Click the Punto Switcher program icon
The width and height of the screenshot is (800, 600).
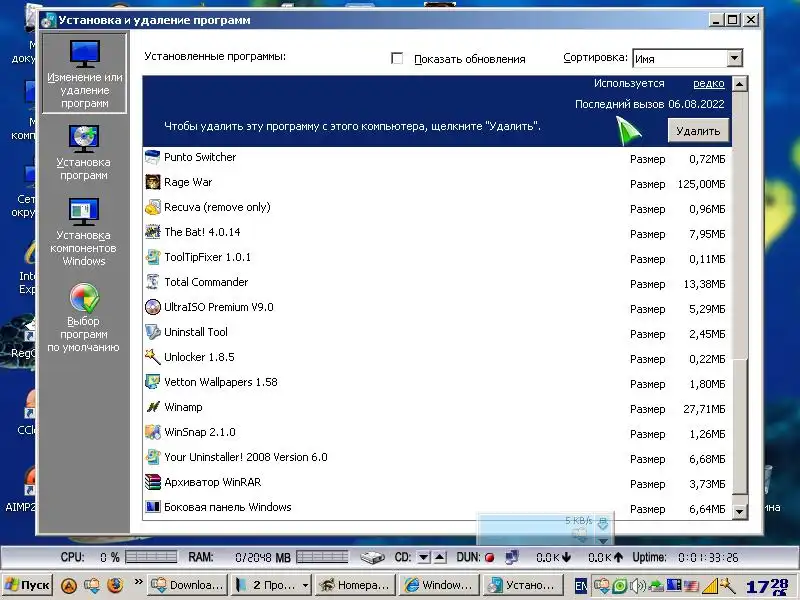153,157
